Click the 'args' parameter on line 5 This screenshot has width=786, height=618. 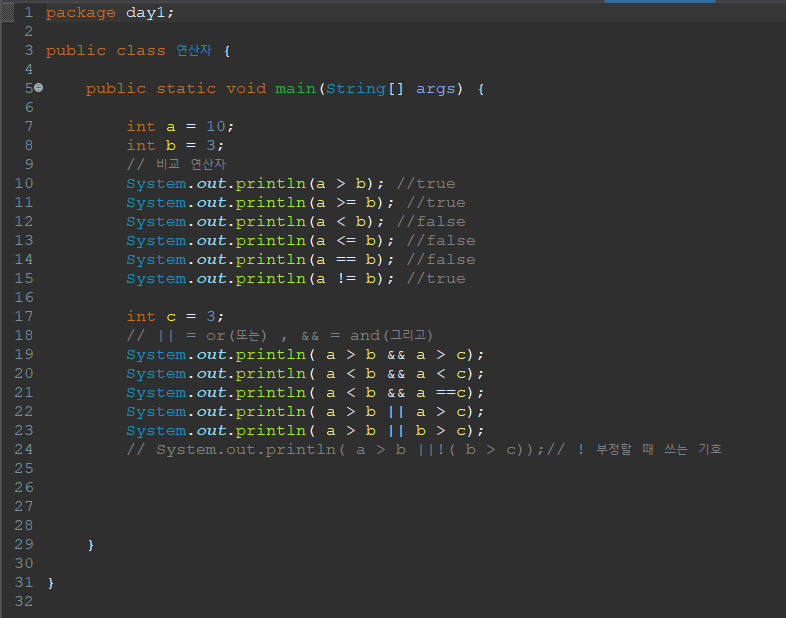(436, 89)
